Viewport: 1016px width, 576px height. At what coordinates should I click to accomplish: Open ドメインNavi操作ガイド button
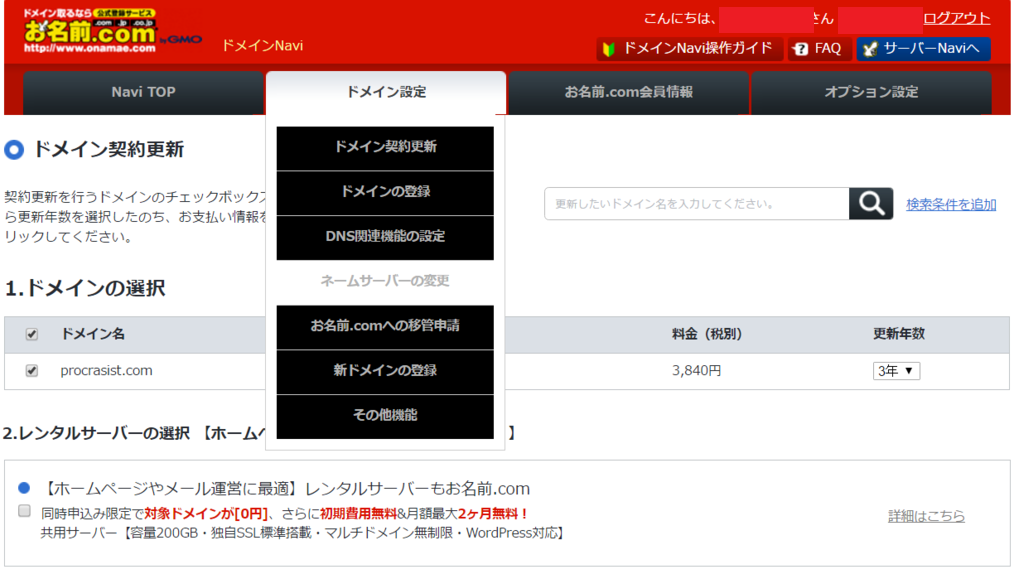click(689, 49)
